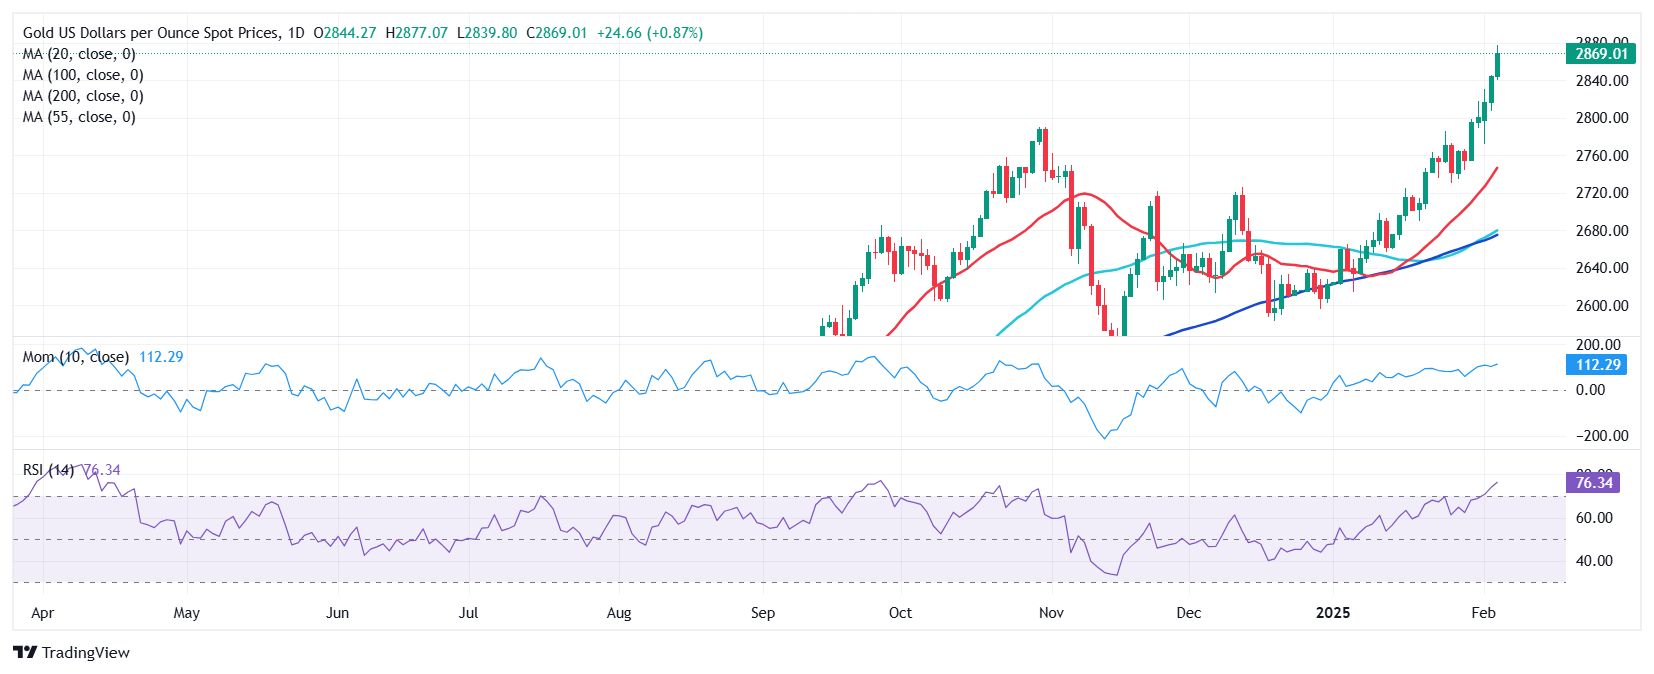Click the latest green candlestick at chart top
This screenshot has height=674, width=1654.
[x=1497, y=62]
